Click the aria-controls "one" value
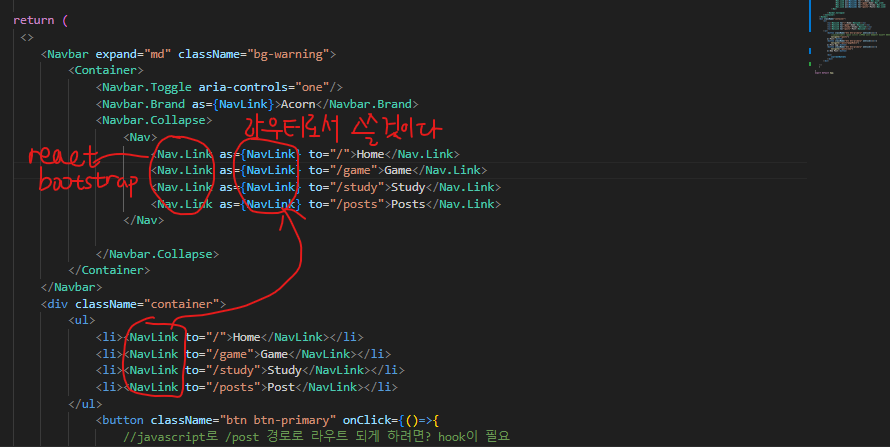Viewport: 890px width, 447px height. [x=312, y=87]
